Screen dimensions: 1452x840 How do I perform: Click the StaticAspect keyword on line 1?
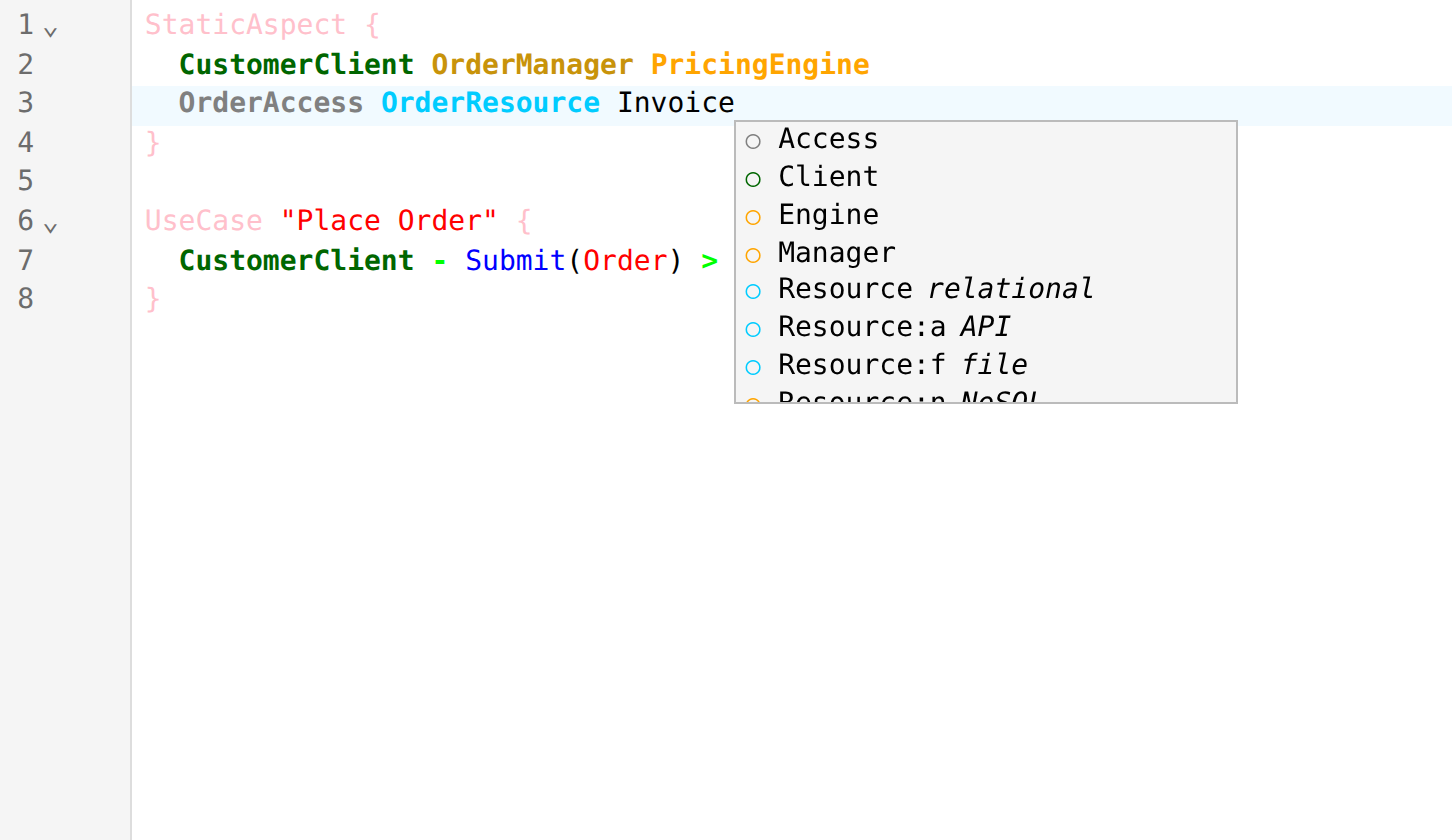coord(246,25)
